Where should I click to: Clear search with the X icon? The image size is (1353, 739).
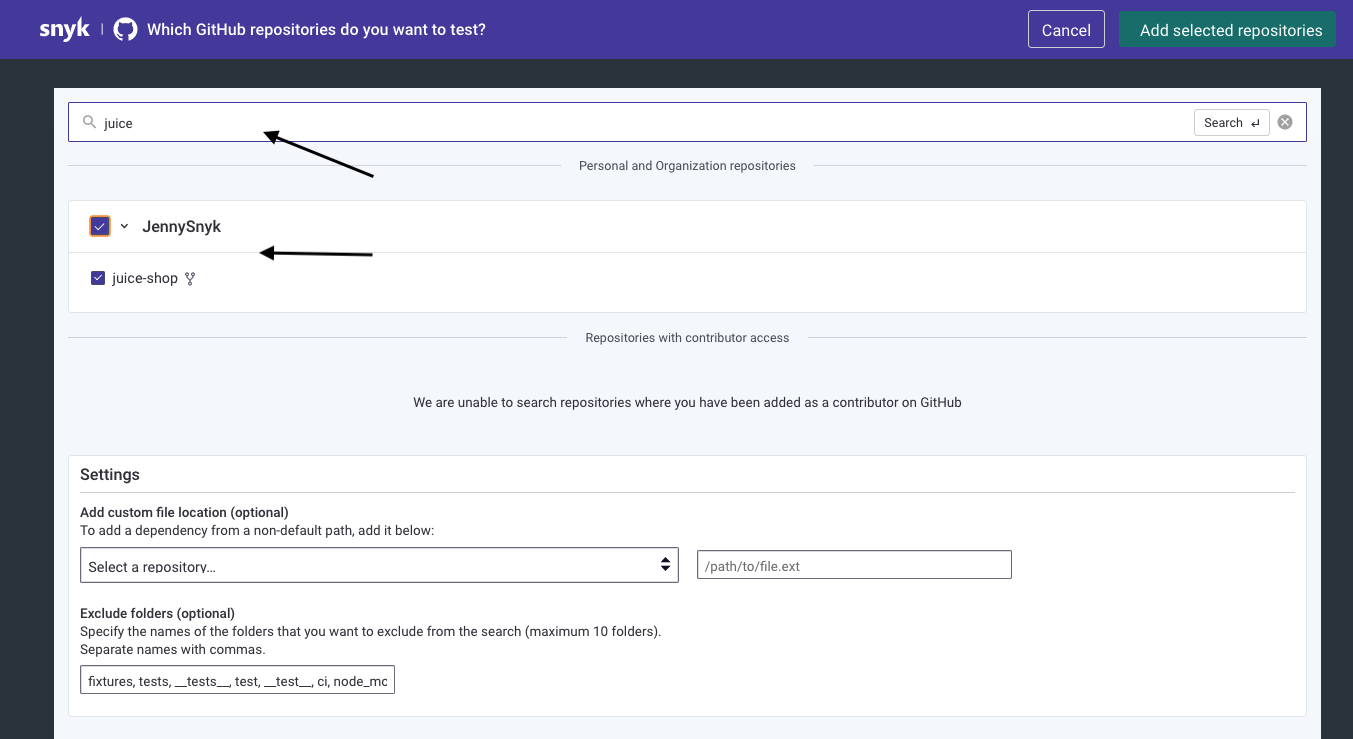[x=1285, y=122]
